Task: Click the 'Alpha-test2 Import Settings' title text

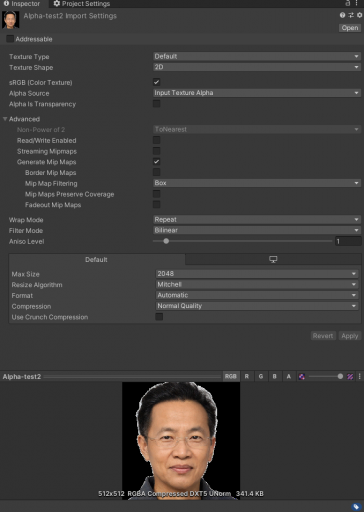Action: coord(70,16)
